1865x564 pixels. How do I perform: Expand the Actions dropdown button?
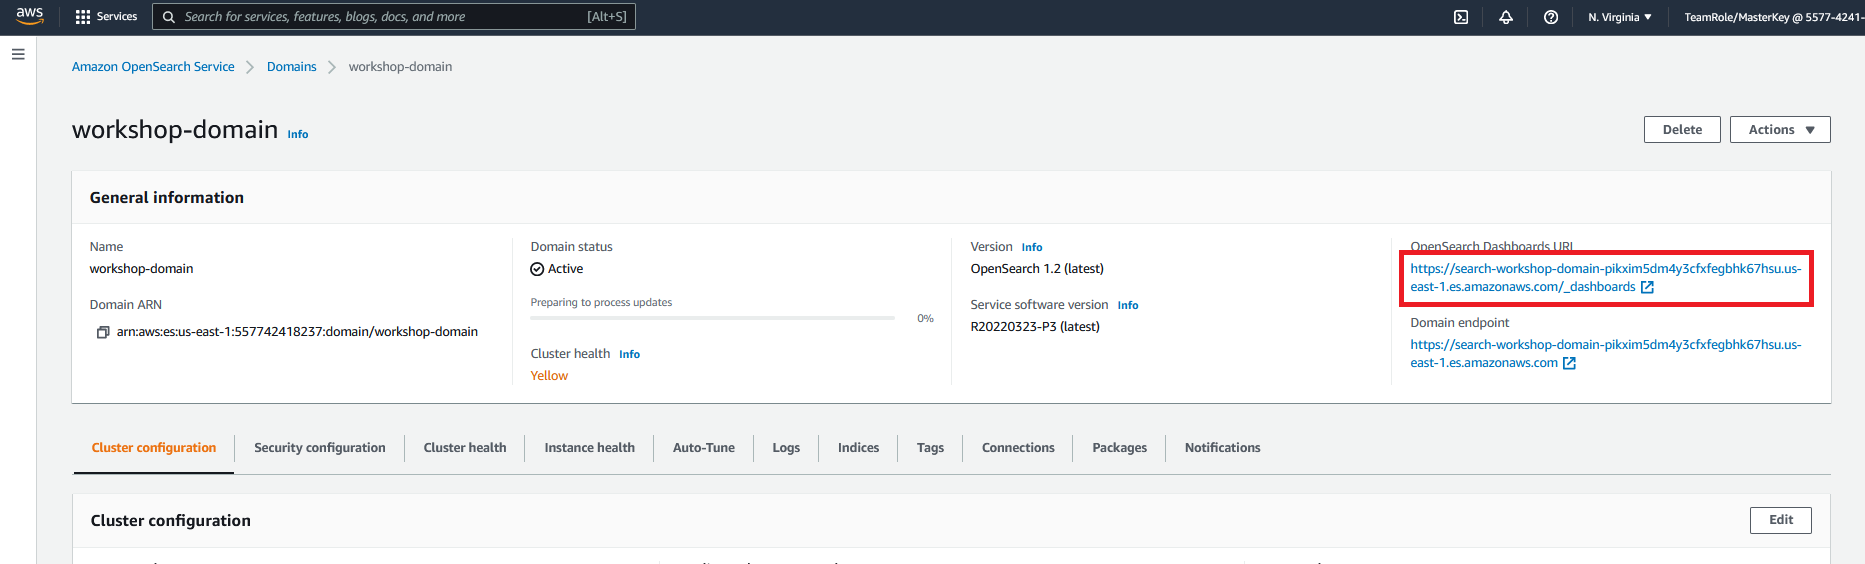click(x=1780, y=130)
